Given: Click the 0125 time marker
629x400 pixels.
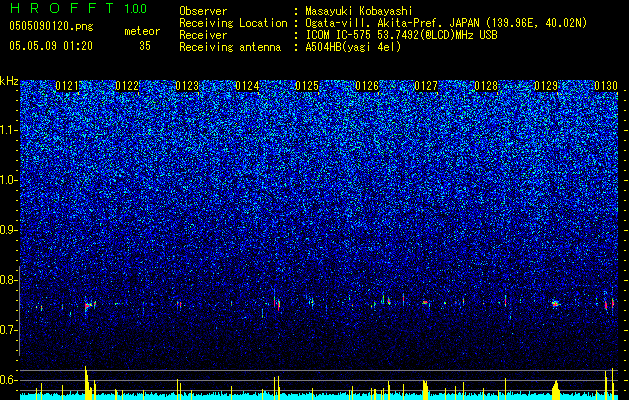Looking at the screenshot, I should click(307, 86).
